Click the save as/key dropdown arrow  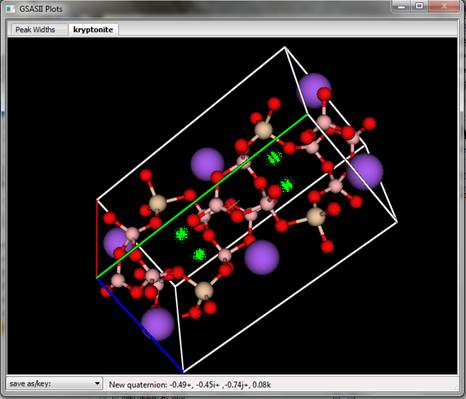(97, 384)
